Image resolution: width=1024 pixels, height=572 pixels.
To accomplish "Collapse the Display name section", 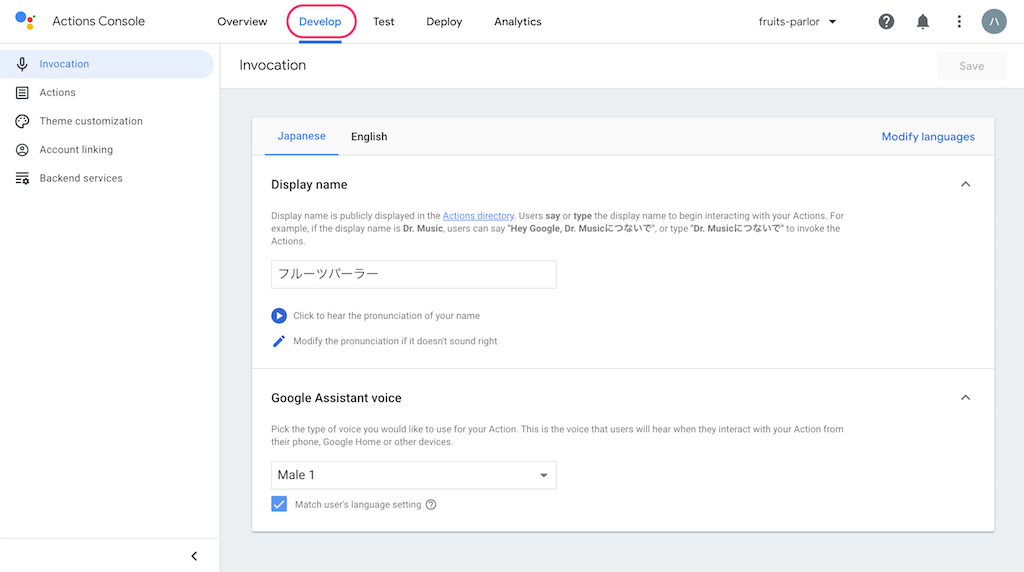I will (x=965, y=185).
